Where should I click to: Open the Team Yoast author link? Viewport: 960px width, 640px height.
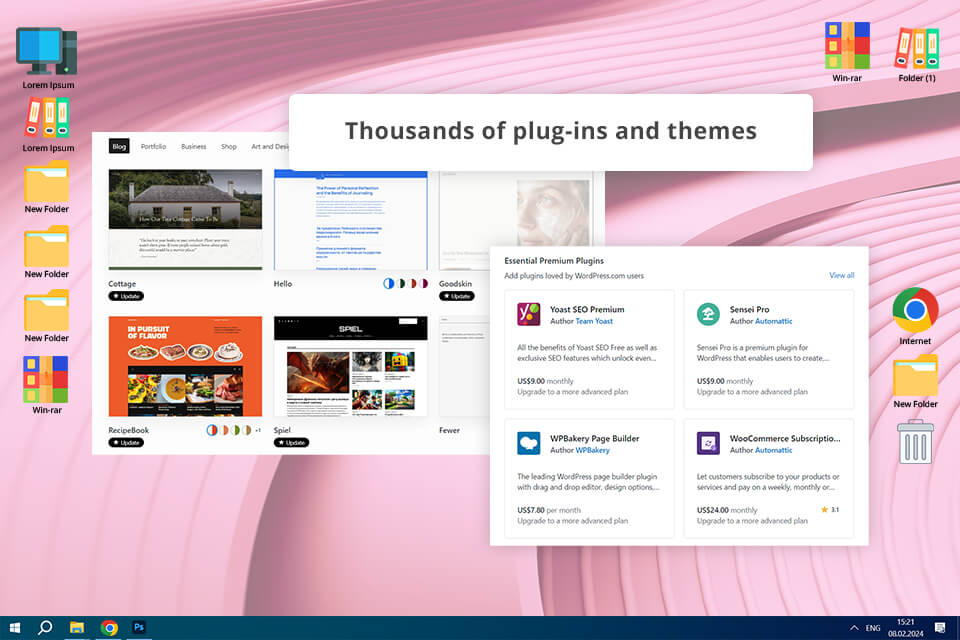tap(594, 321)
